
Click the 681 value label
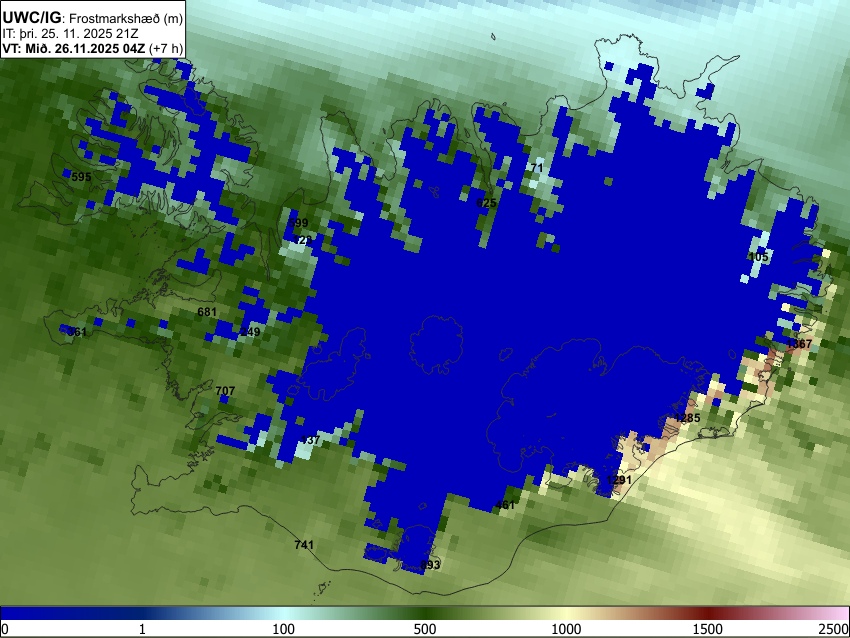pos(207,312)
